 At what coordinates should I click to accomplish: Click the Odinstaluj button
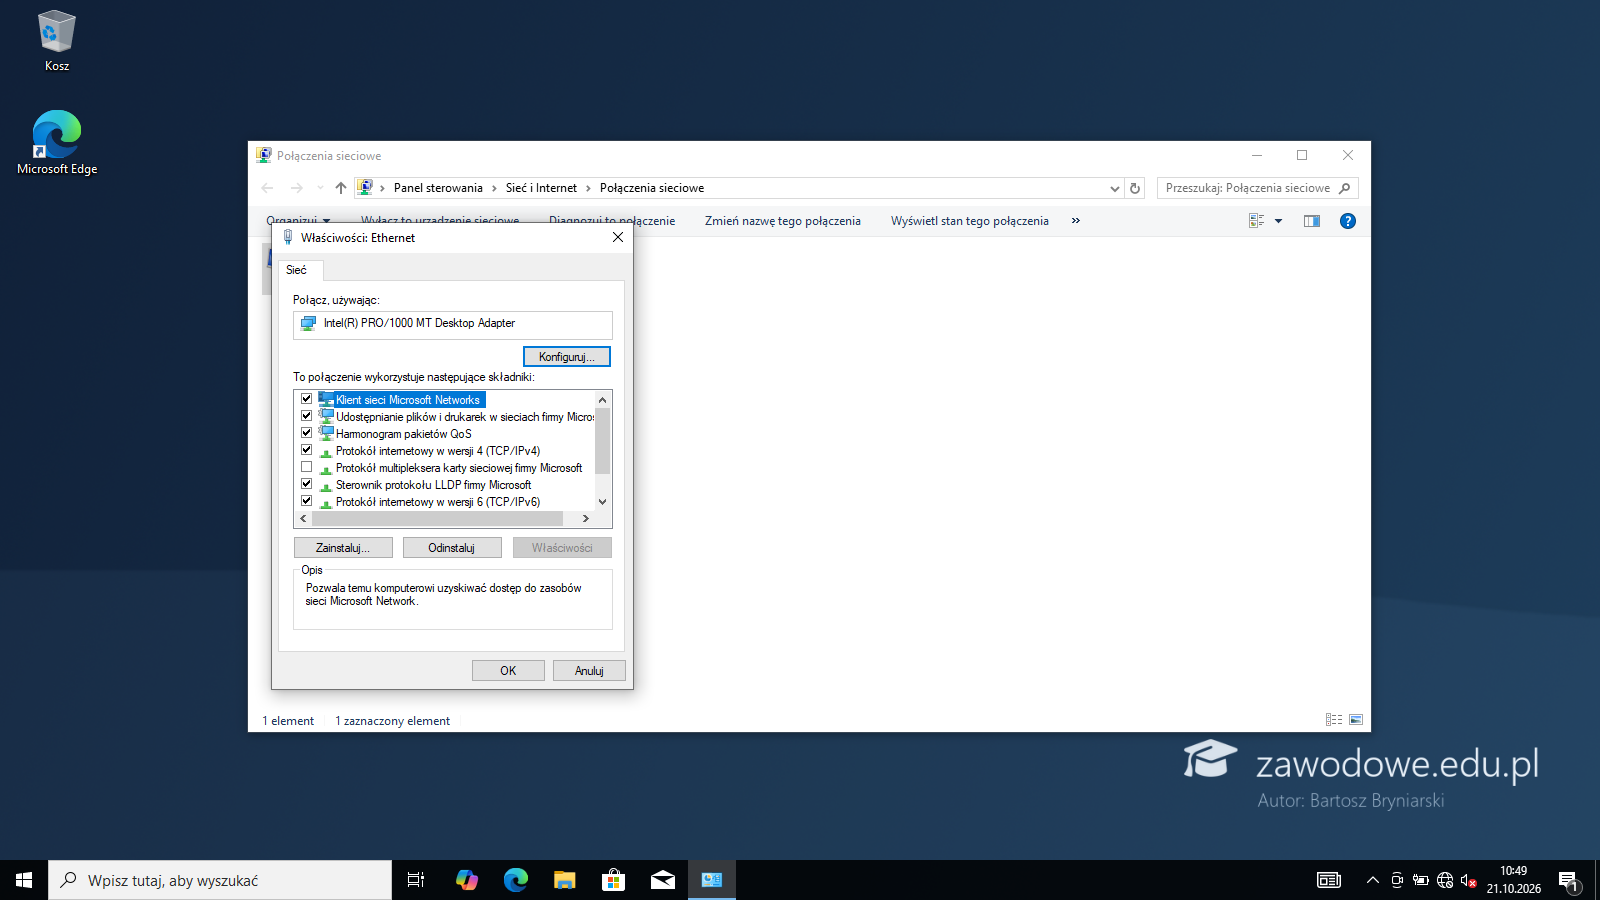tap(452, 548)
